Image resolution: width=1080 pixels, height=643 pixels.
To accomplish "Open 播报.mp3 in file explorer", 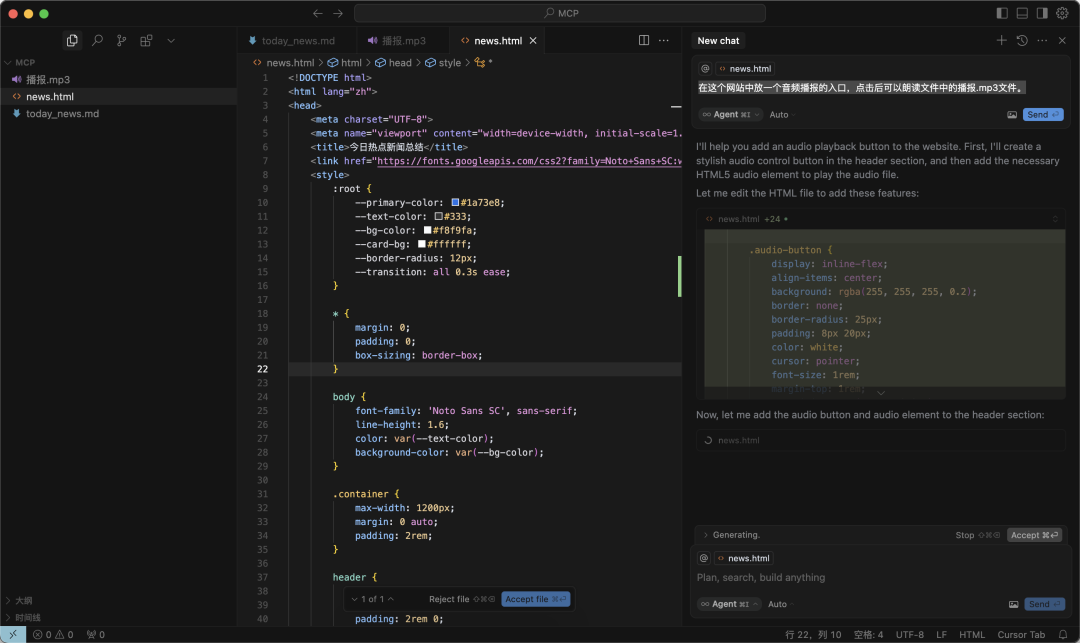I will [118, 80].
